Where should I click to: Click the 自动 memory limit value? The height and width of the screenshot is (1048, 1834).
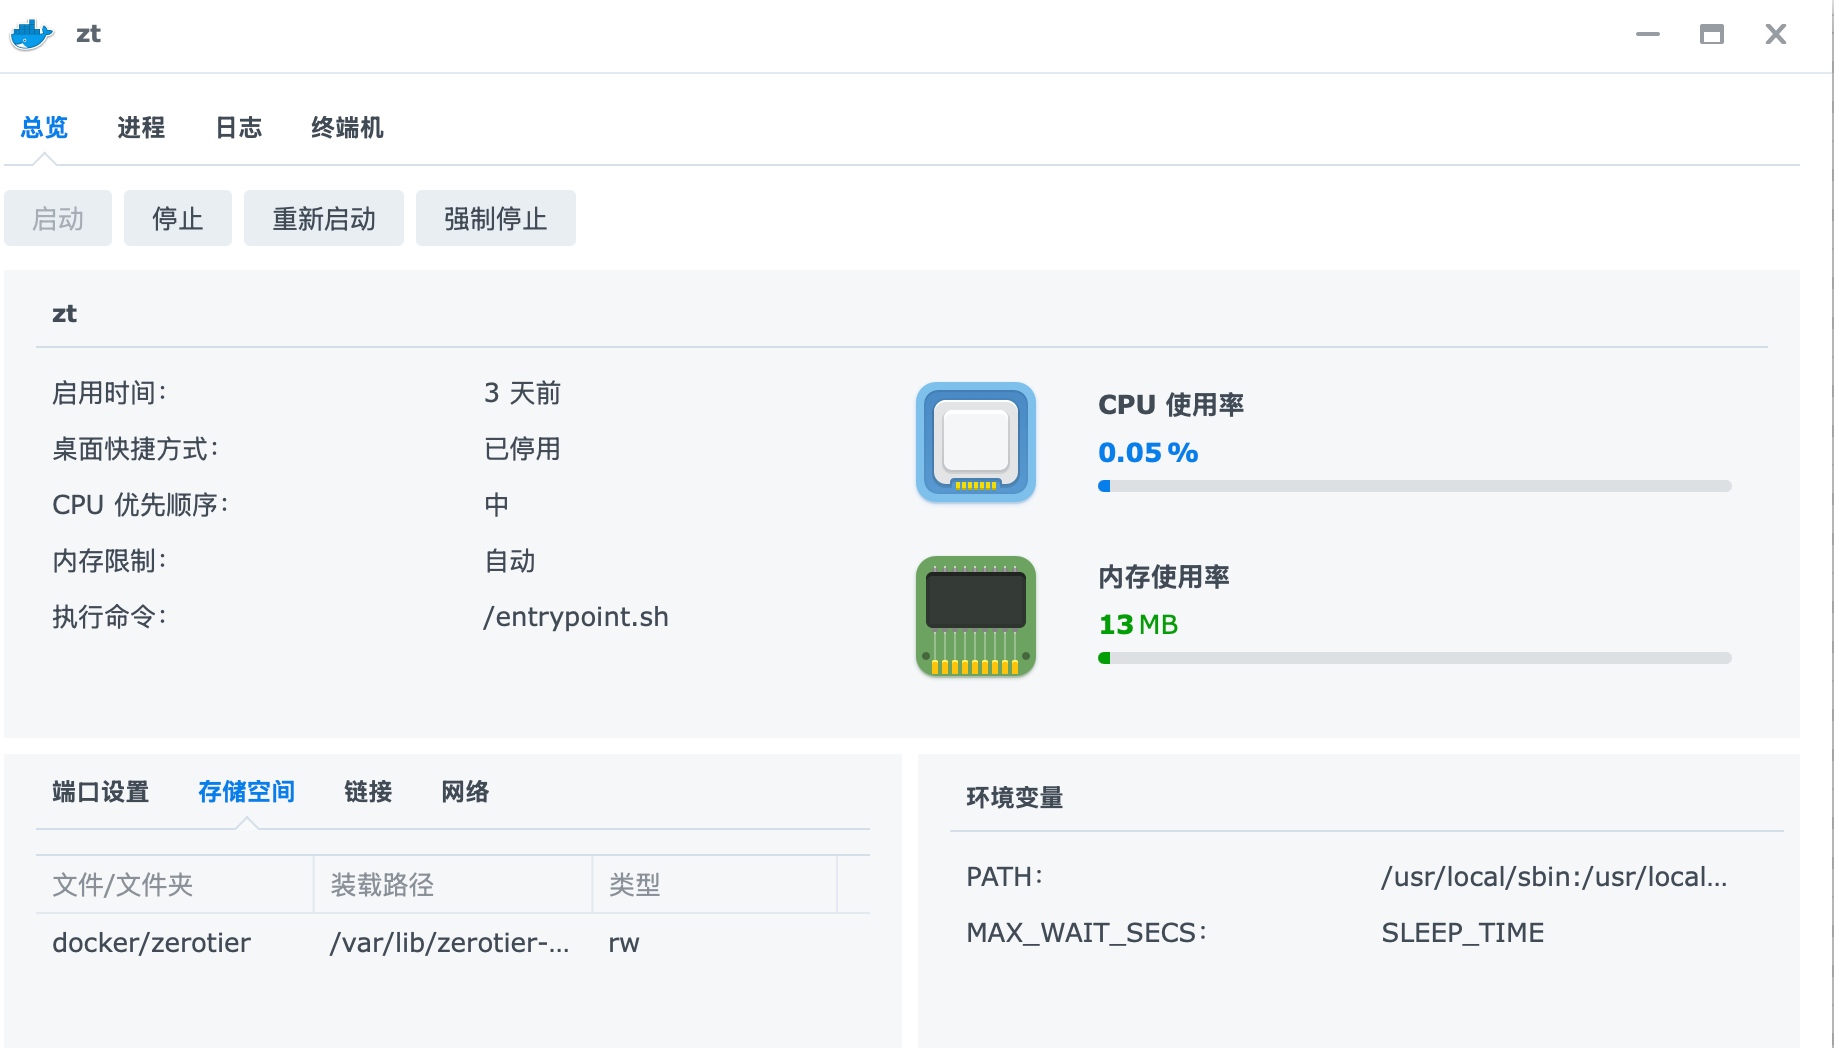(x=510, y=561)
